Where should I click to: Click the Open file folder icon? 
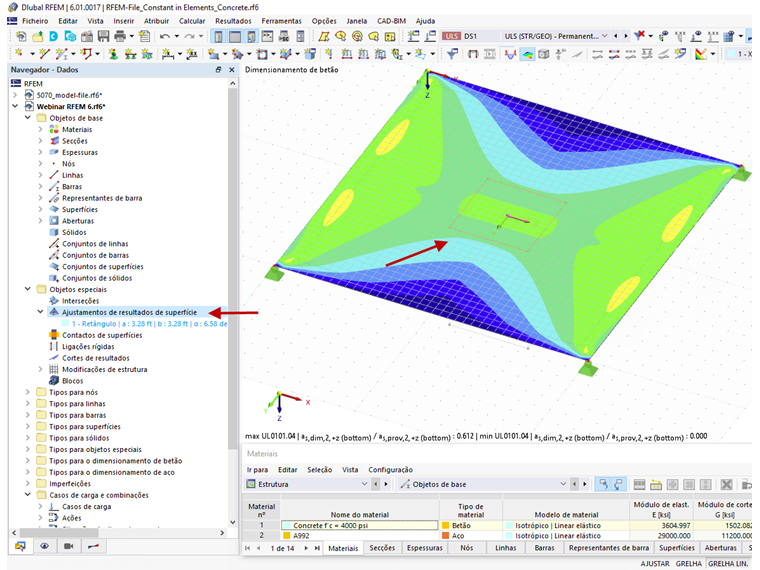pos(37,36)
